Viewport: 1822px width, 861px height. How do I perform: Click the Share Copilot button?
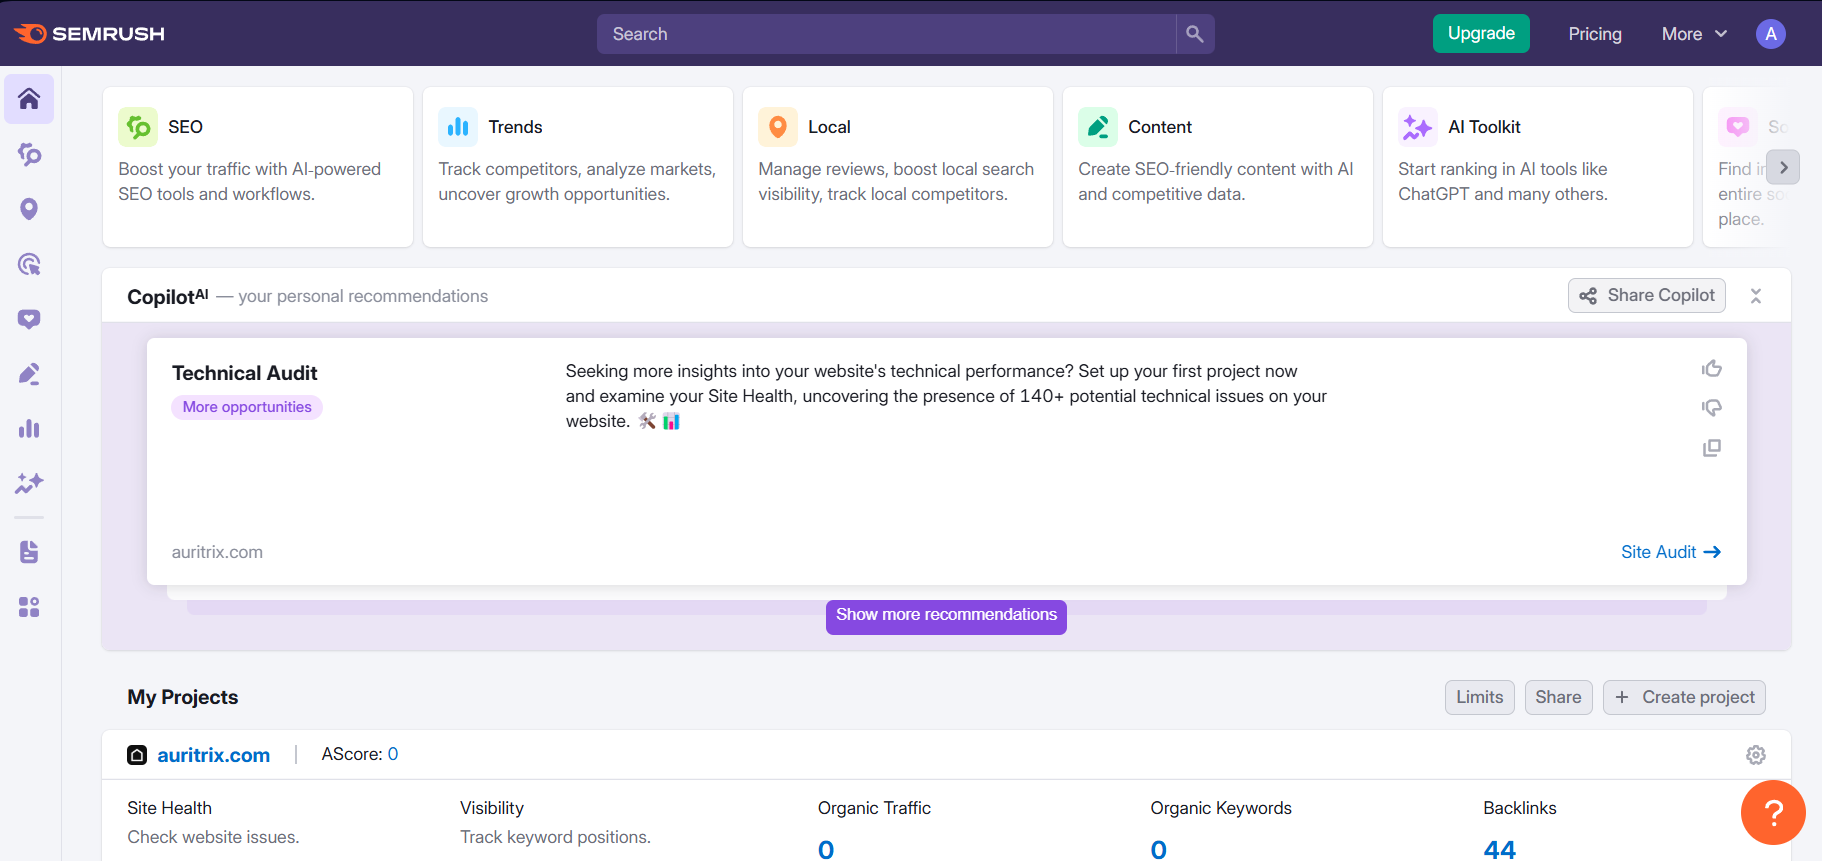1647,295
